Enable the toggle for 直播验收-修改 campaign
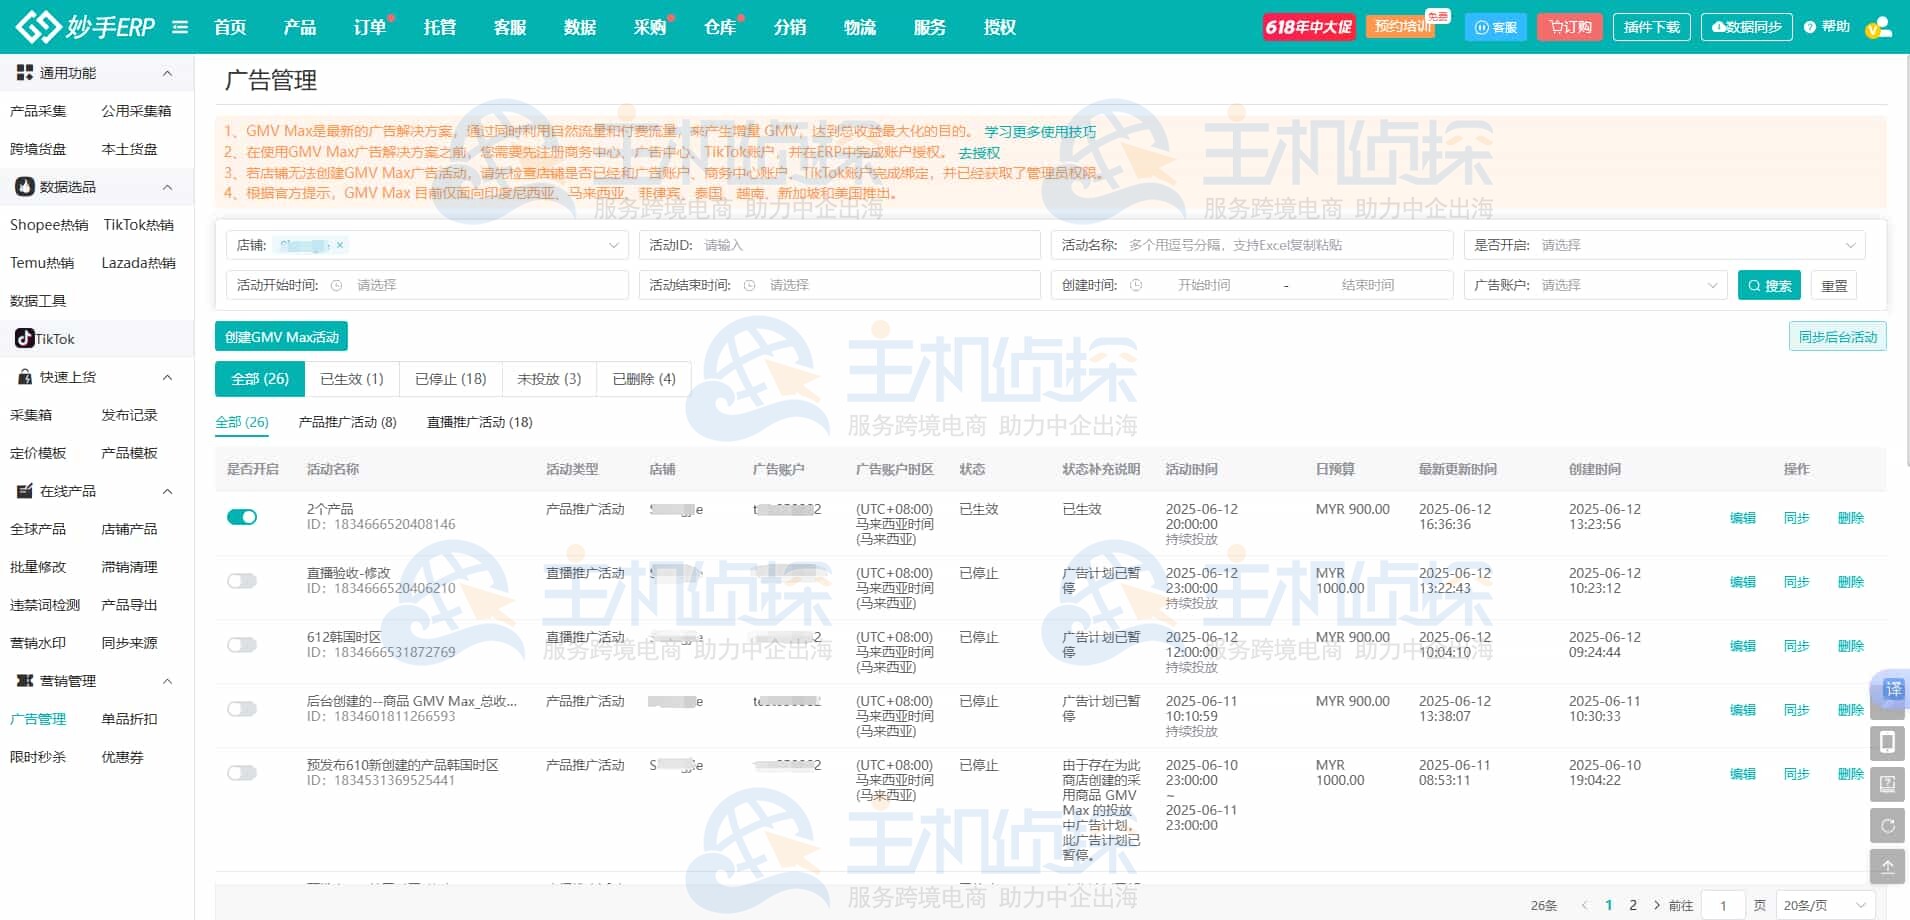This screenshot has height=920, width=1910. point(242,581)
